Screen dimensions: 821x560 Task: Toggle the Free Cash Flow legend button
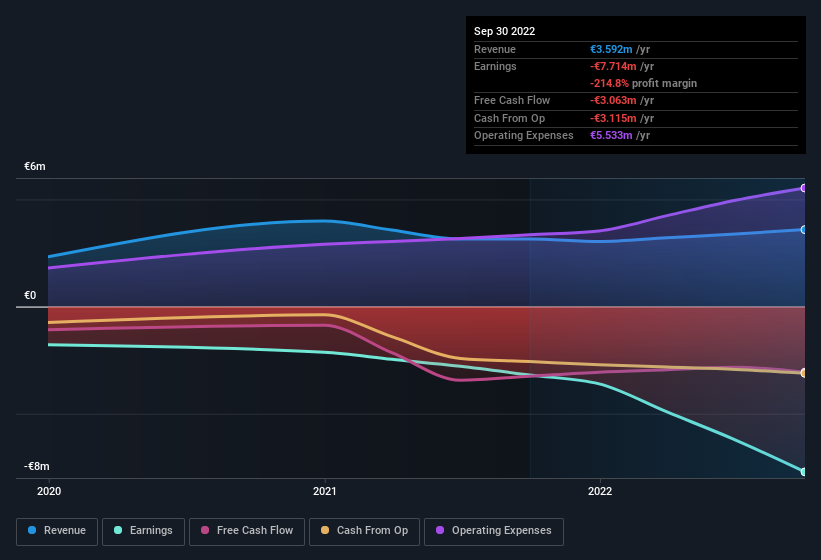click(247, 531)
